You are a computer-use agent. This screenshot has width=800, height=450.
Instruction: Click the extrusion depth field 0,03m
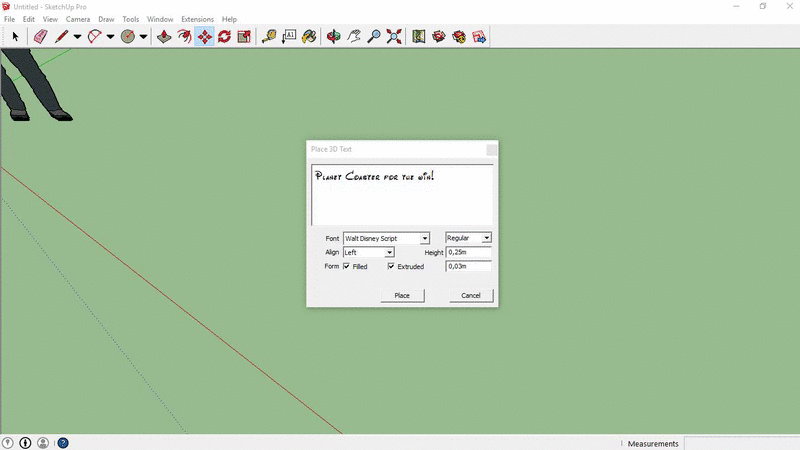tap(468, 266)
